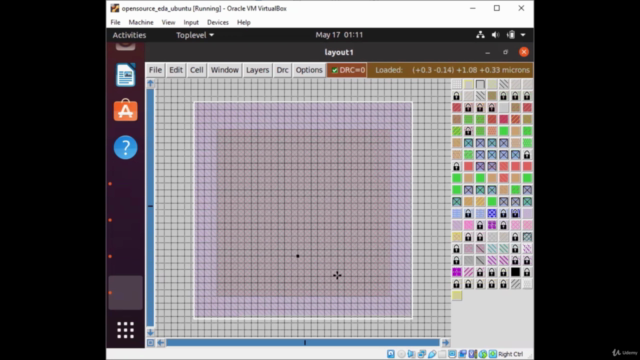Click the VirtualBox shared folders status icon

pos(442,354)
